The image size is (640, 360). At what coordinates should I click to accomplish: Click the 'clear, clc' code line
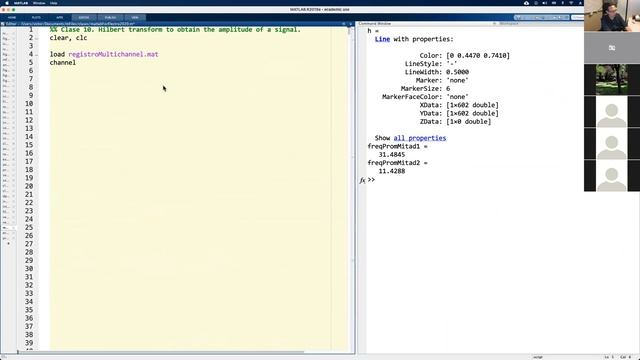(69, 38)
